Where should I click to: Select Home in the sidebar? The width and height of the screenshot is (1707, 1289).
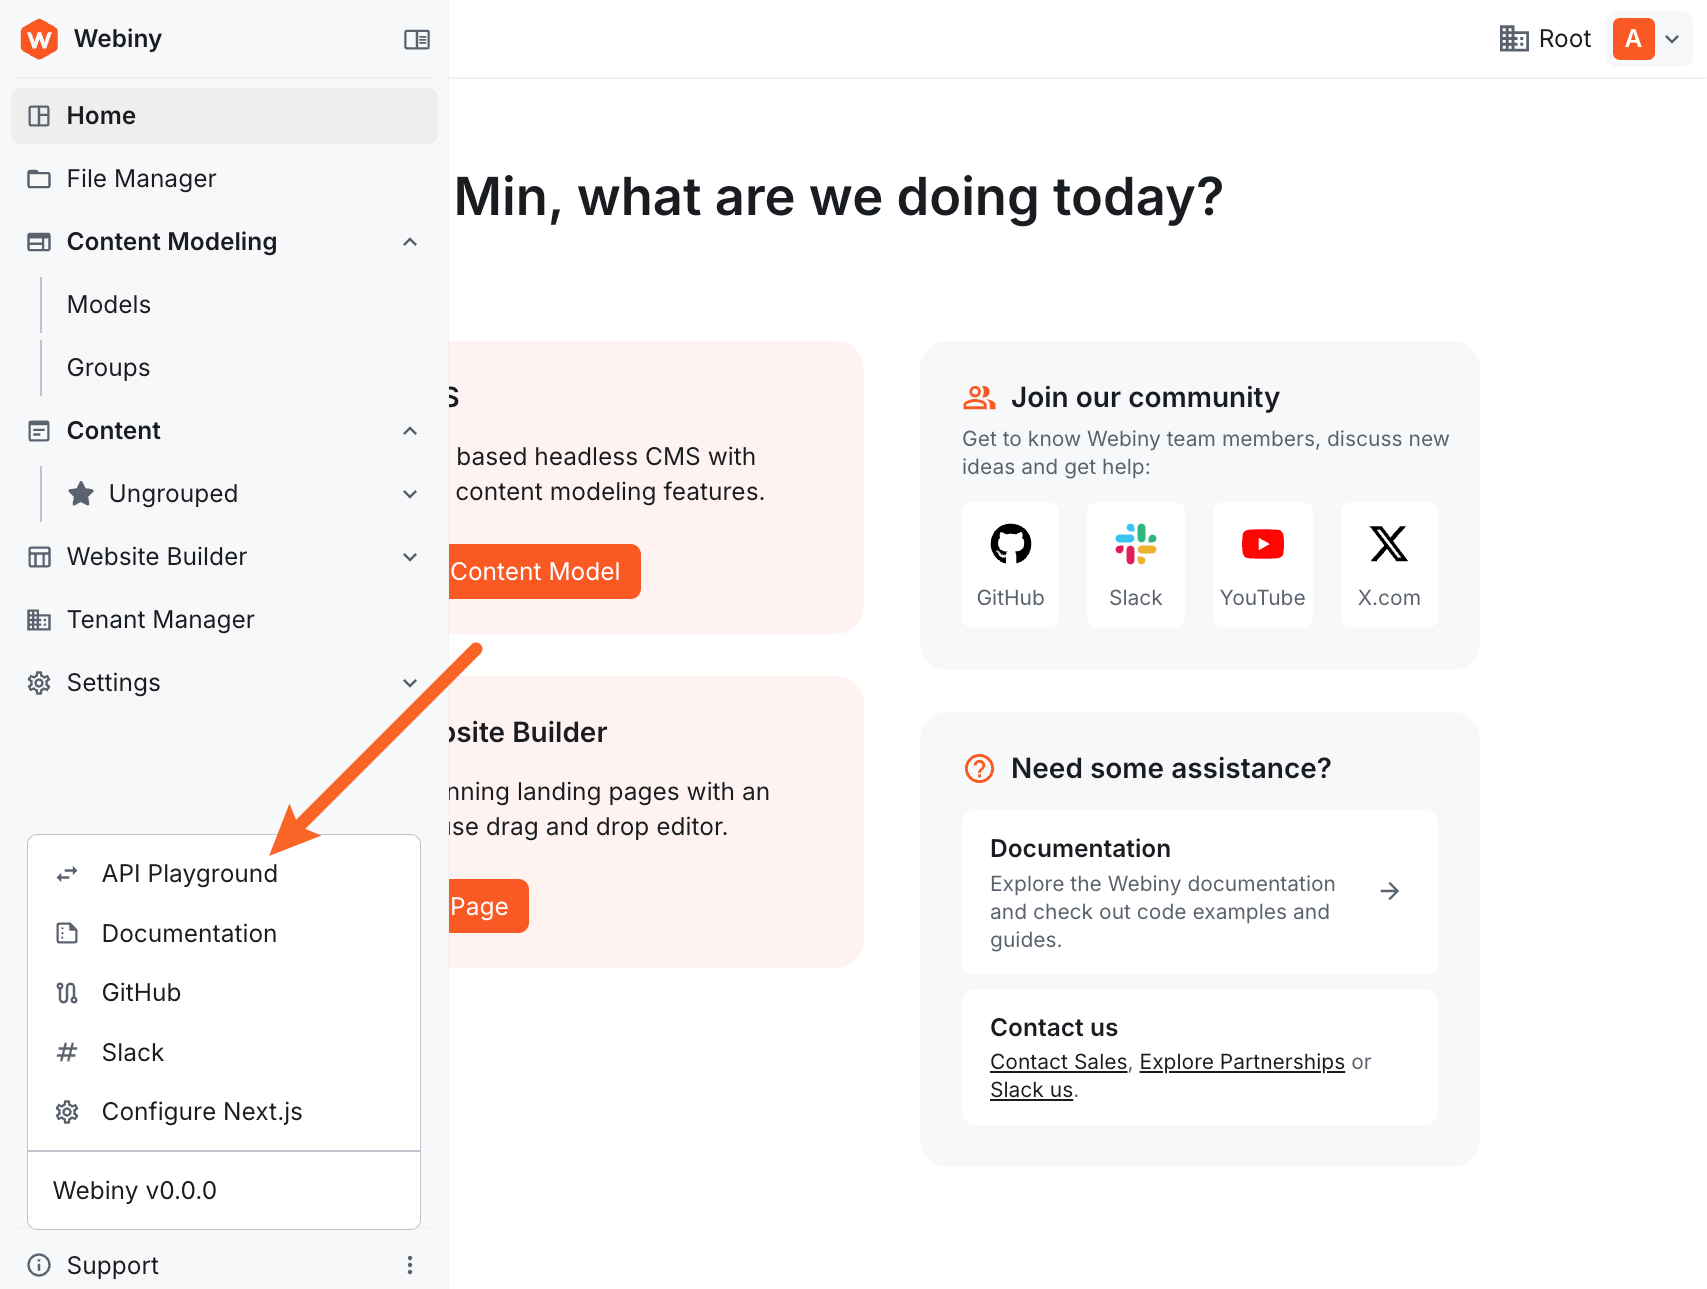point(101,115)
